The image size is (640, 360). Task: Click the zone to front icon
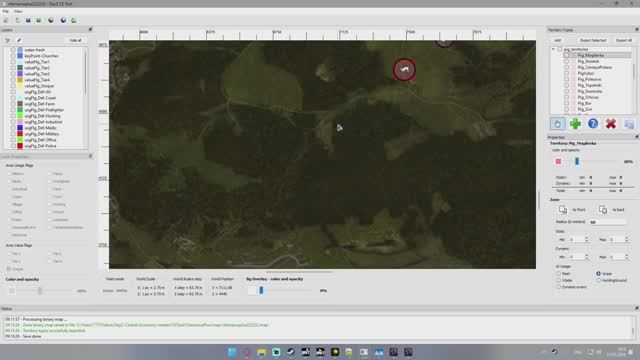point(562,209)
